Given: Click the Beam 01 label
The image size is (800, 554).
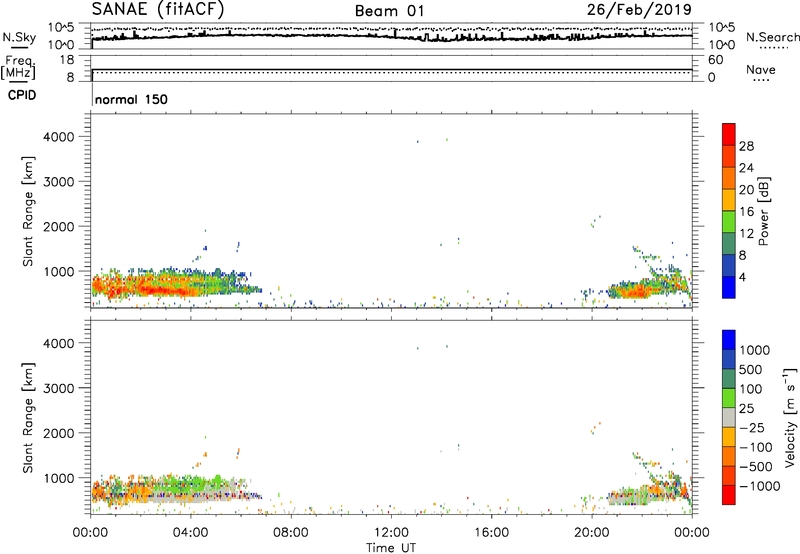Looking at the screenshot, I should [x=390, y=11].
